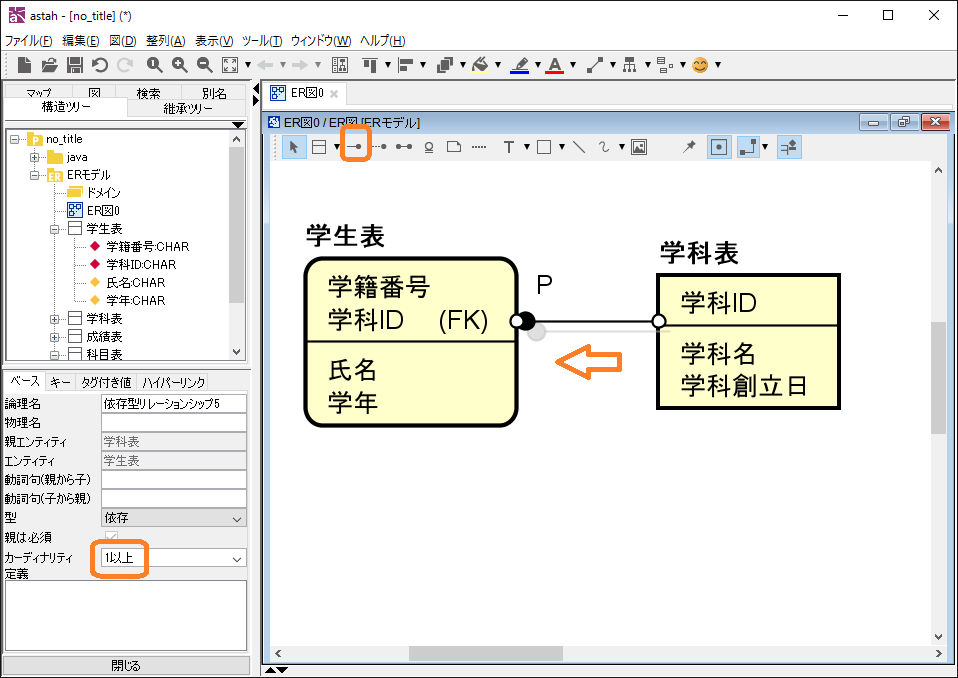Select the text tool in diagram toolbar
958x678 pixels.
pos(508,147)
